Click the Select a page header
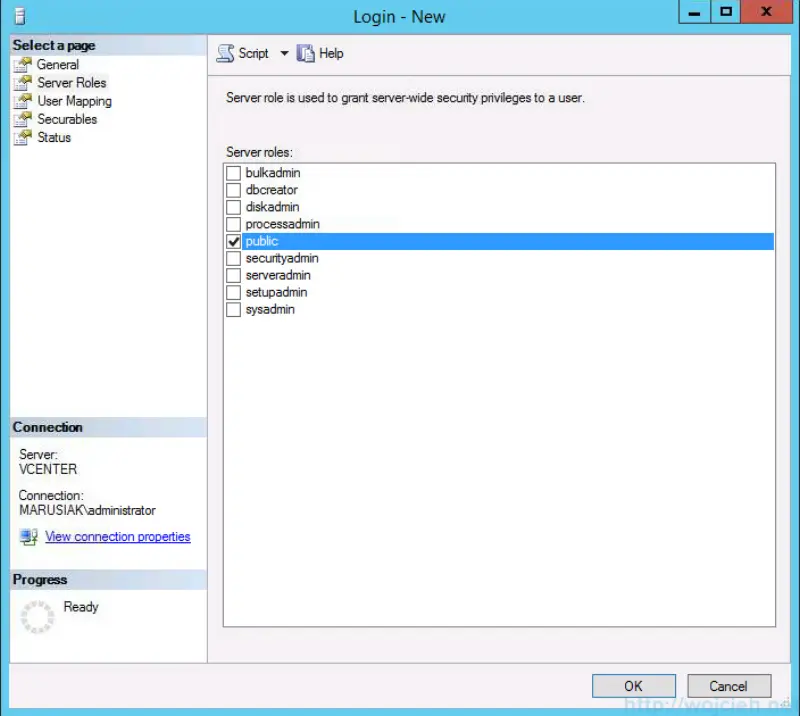The height and width of the screenshot is (716, 800). tap(53, 45)
